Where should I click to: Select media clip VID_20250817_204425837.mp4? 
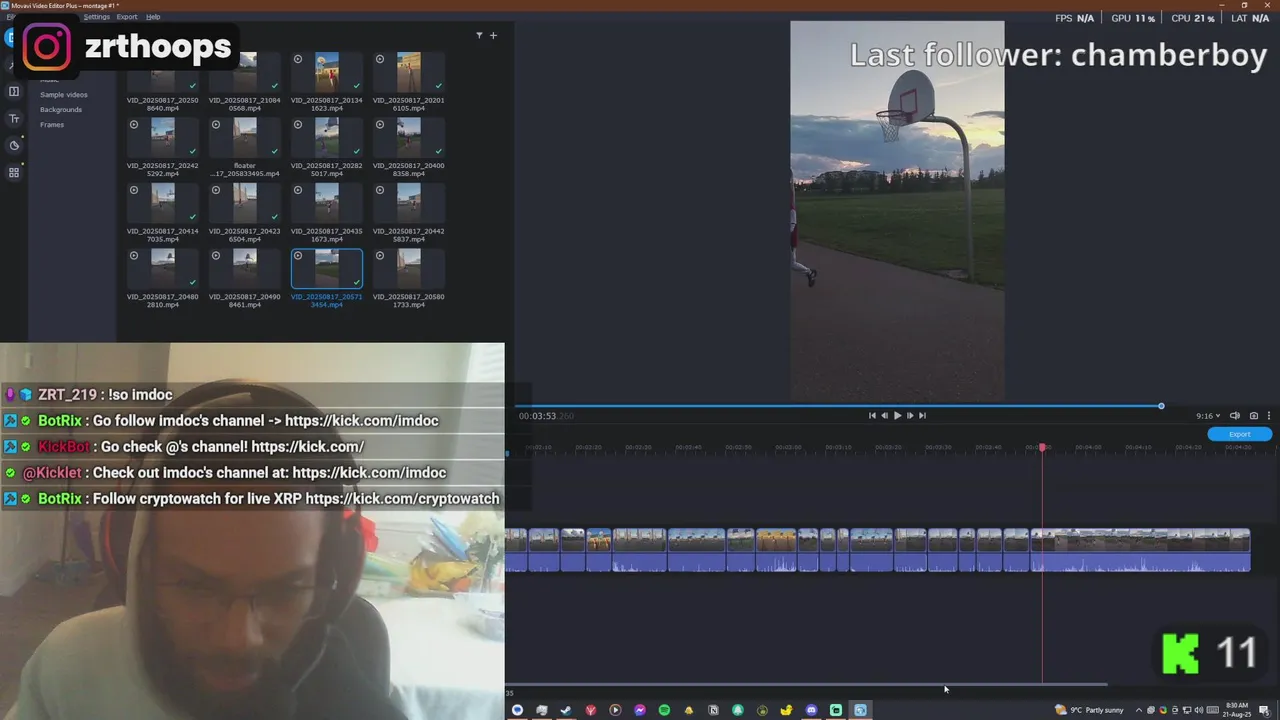(x=409, y=203)
